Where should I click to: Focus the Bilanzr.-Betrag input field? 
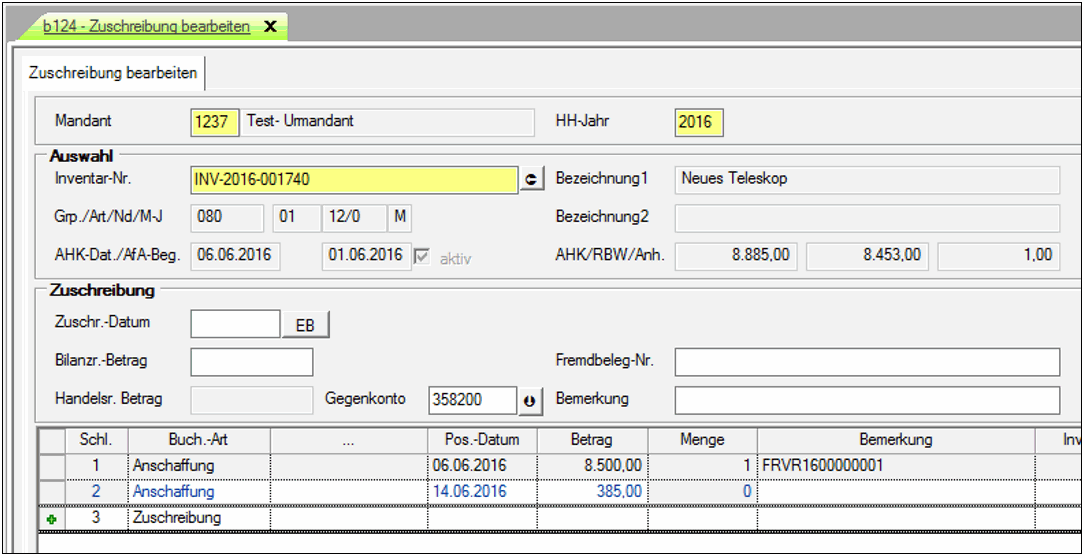pyautogui.click(x=251, y=362)
